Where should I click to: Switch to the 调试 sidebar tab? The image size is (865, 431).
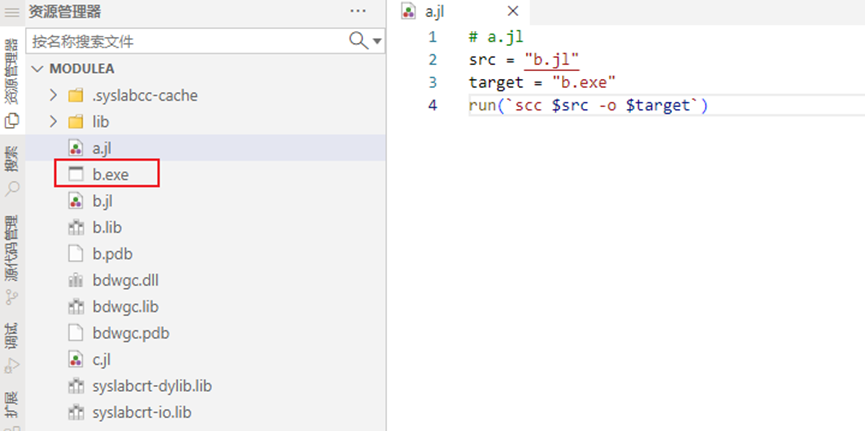tap(12, 348)
